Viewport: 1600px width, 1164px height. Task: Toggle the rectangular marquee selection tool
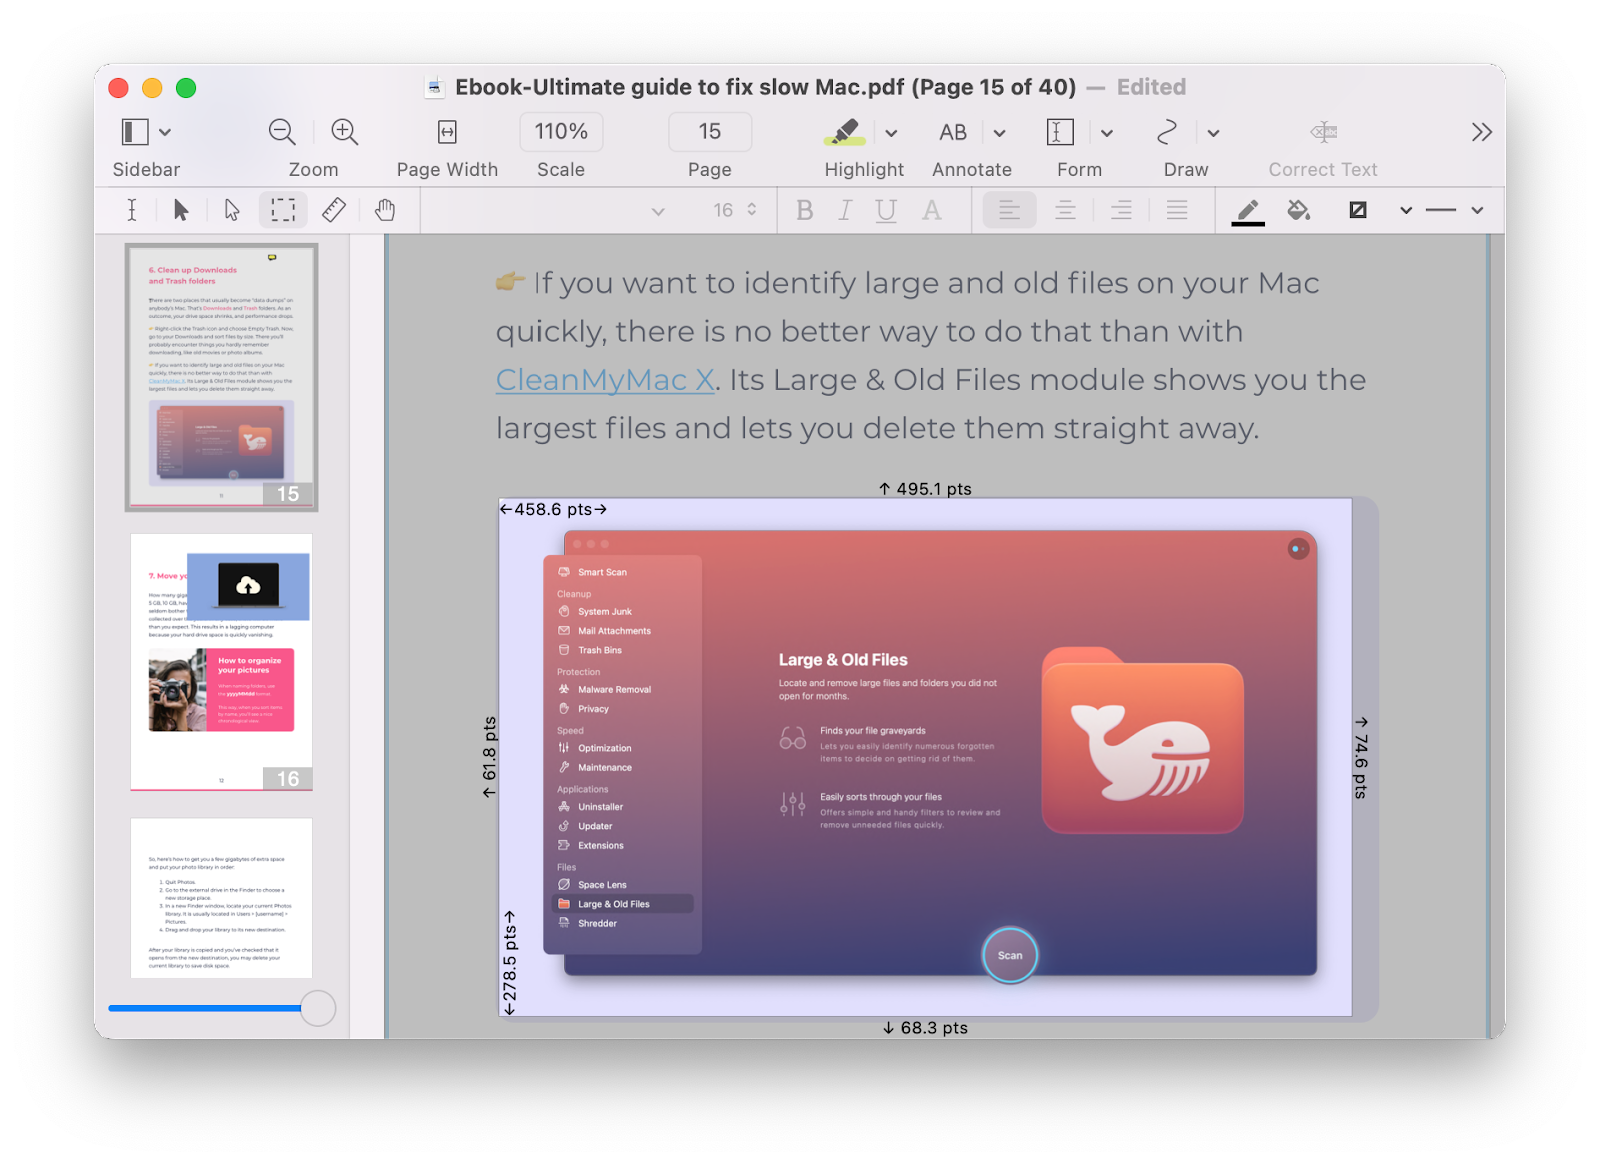pyautogui.click(x=283, y=210)
